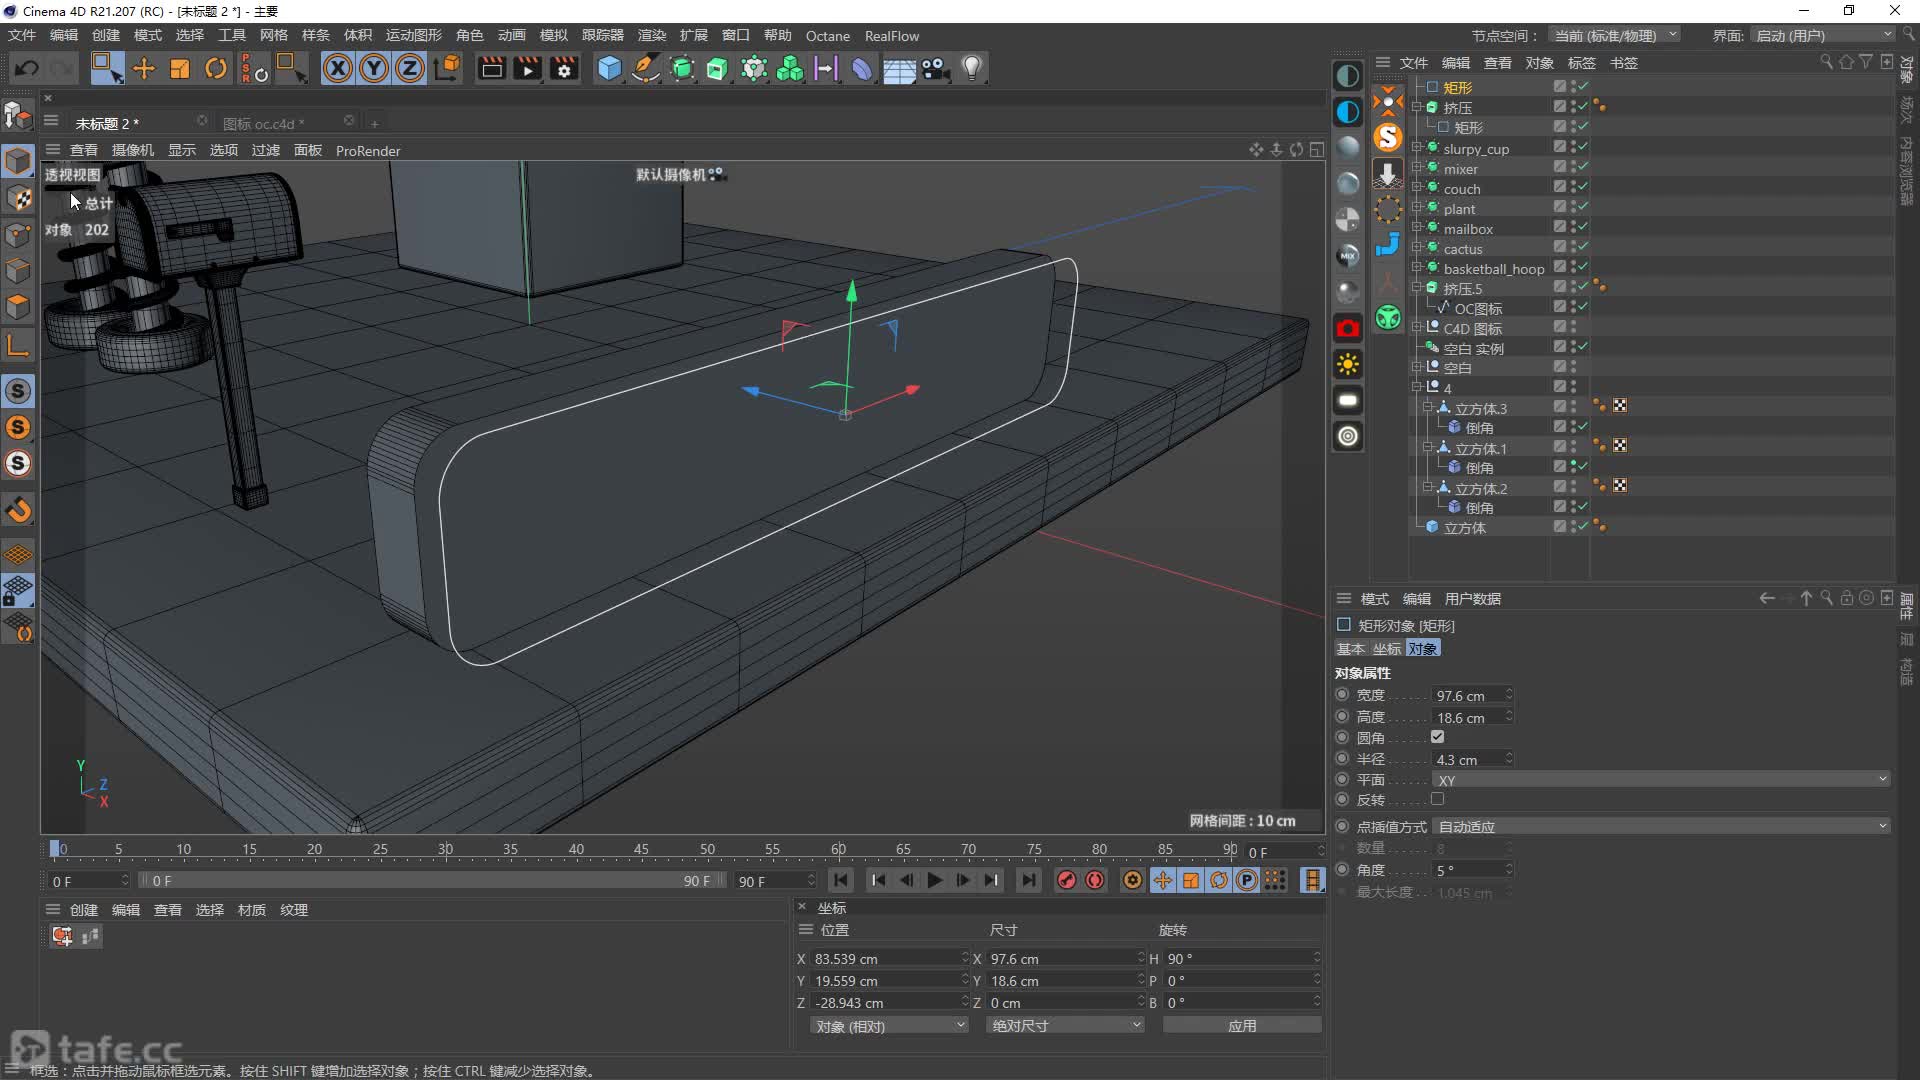Screen dimensions: 1920x1080
Task: Open the Edit Render Settings icon
Action: click(x=565, y=68)
